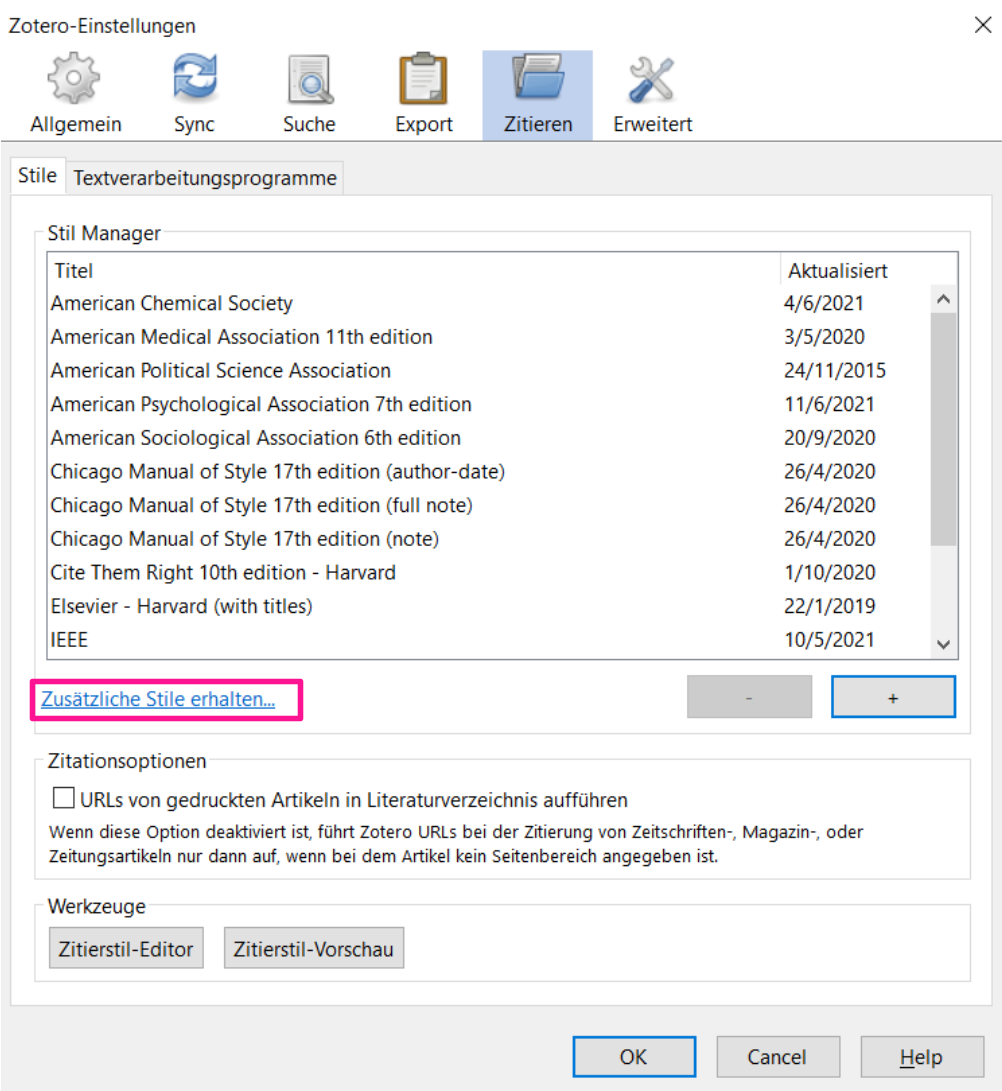Sort styles by the Titel column header
The width and height of the screenshot is (1002, 1091).
point(413,270)
